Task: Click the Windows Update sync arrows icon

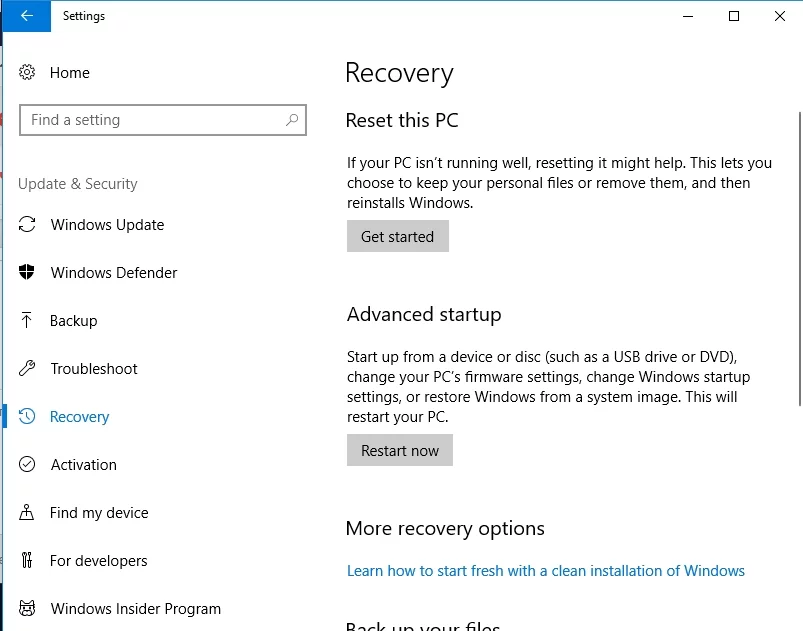Action: click(x=28, y=225)
